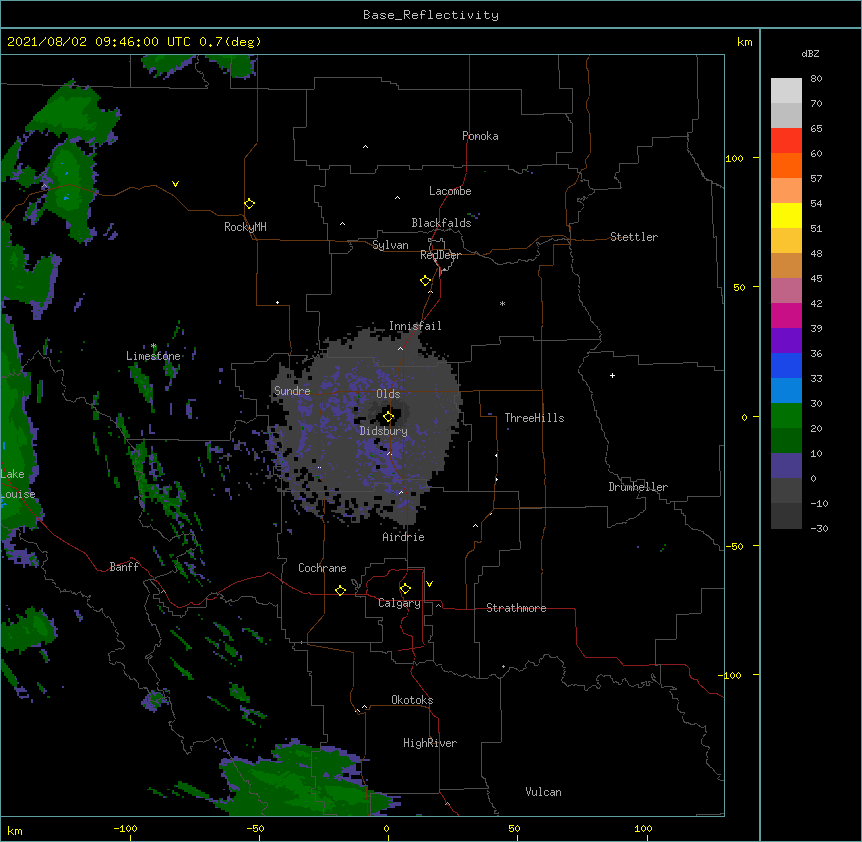Click the Banff town label
The image size is (862, 842).
coord(124,567)
